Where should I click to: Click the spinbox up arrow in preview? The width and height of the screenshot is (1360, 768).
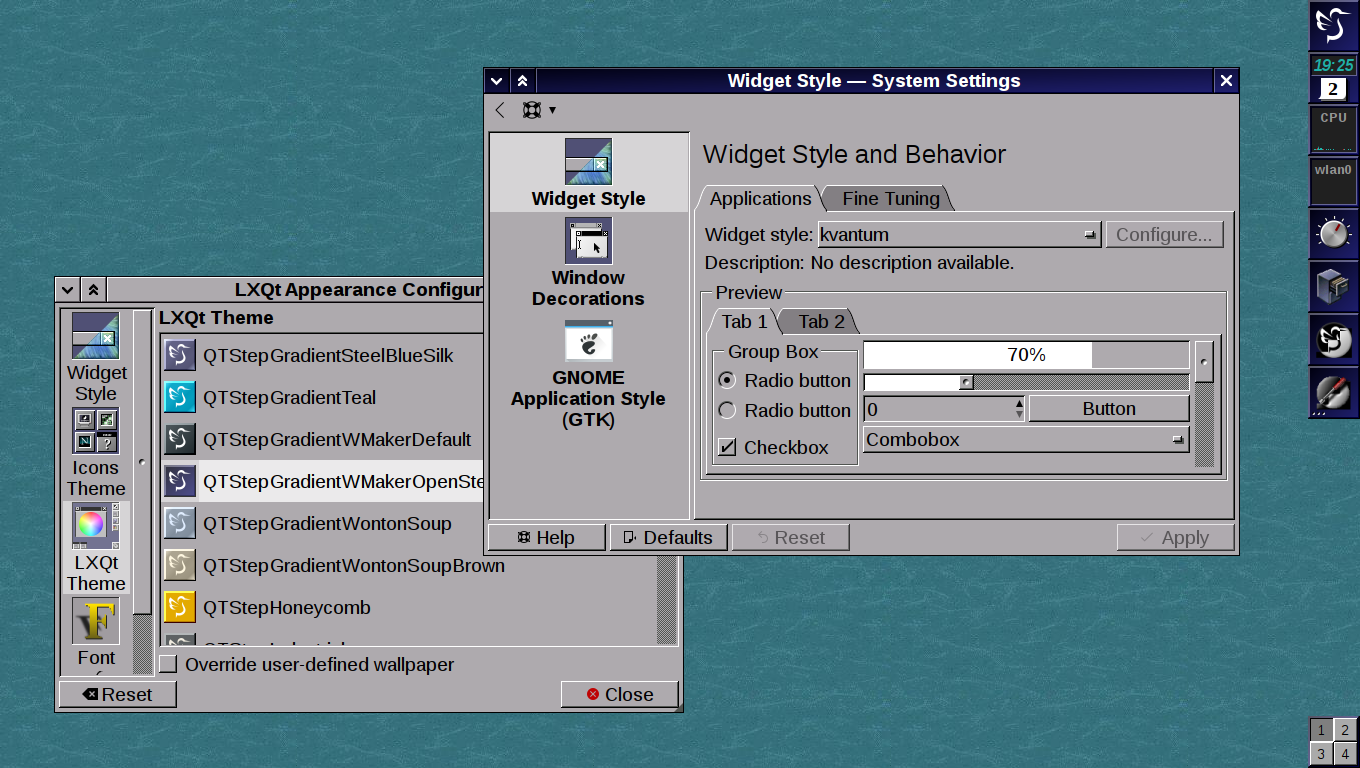[1019, 403]
